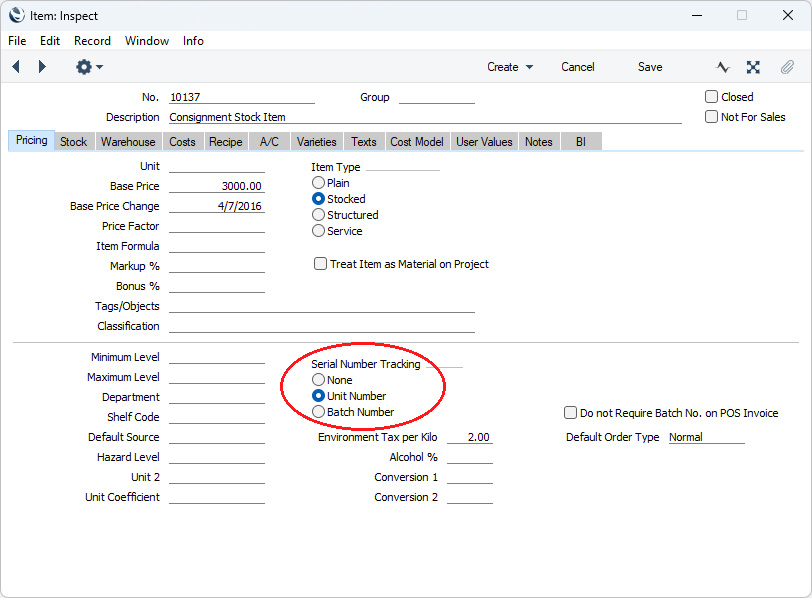Click the Markup % field
This screenshot has height=598, width=812.
pyautogui.click(x=217, y=266)
